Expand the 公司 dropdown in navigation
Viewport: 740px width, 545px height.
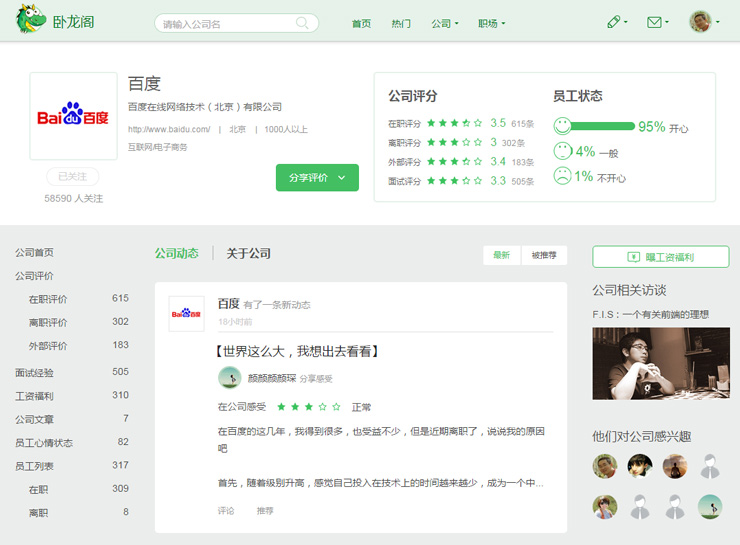coord(445,23)
